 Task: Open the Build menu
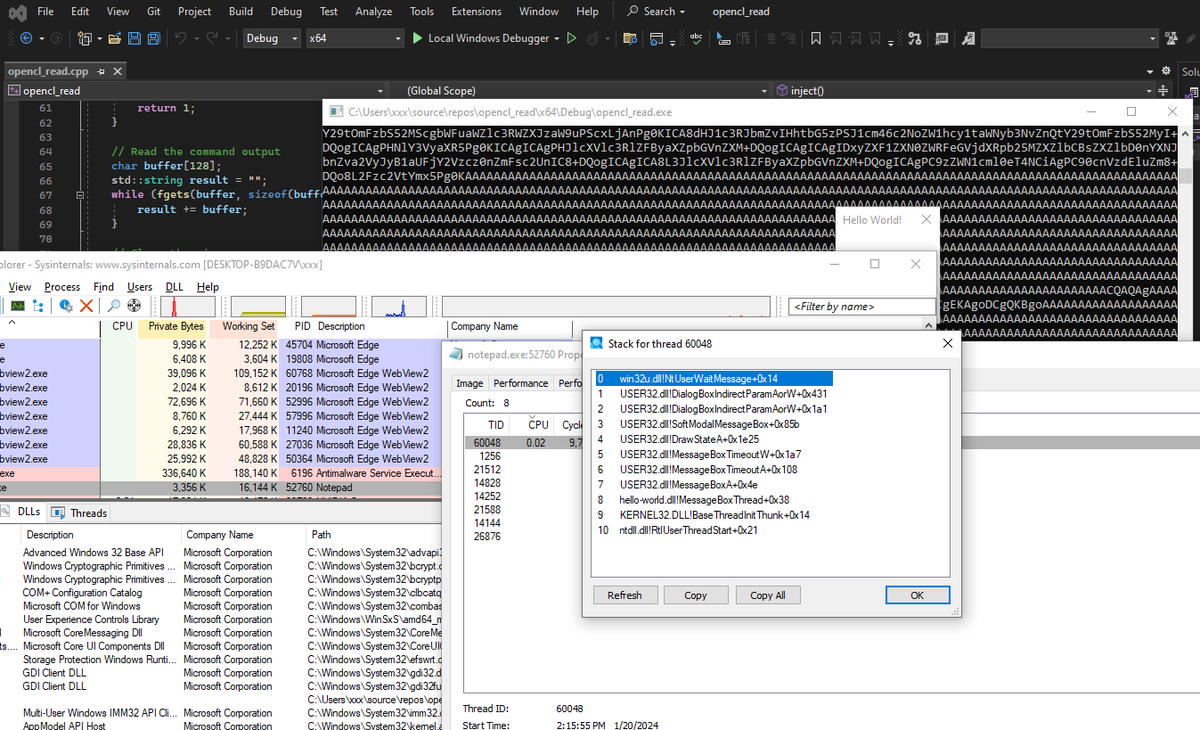click(240, 11)
